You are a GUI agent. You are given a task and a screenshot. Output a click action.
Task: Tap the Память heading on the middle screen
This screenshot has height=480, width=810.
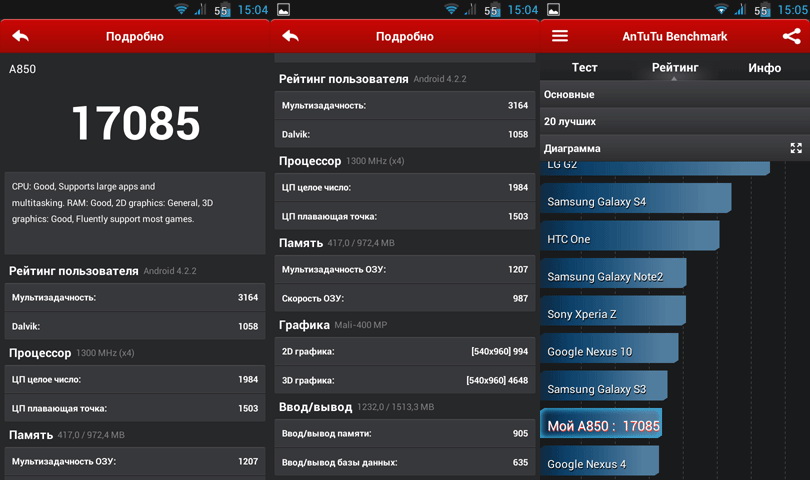[x=301, y=243]
